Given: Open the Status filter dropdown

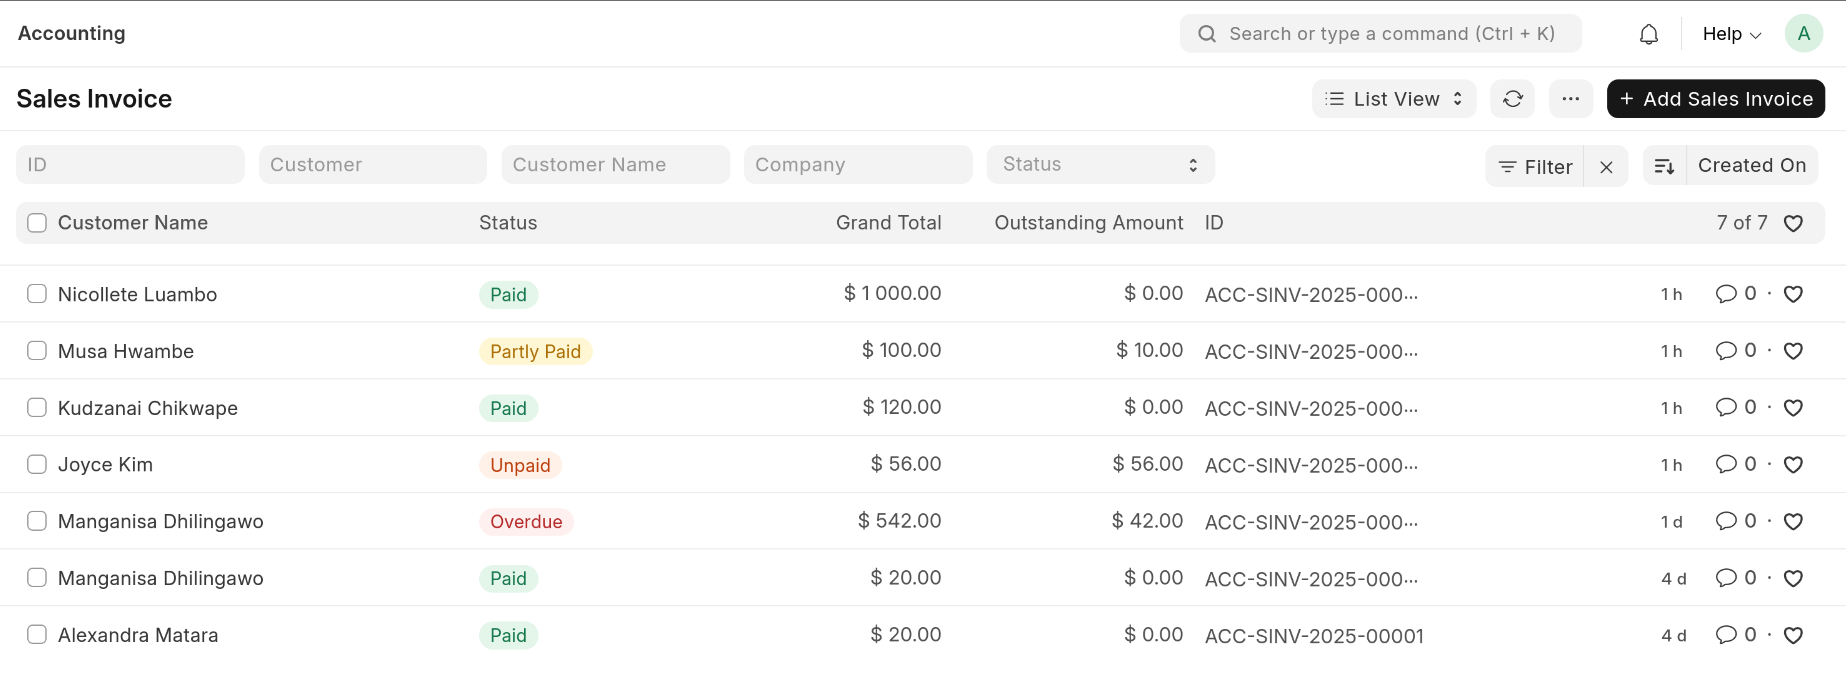Looking at the screenshot, I should [x=1101, y=165].
